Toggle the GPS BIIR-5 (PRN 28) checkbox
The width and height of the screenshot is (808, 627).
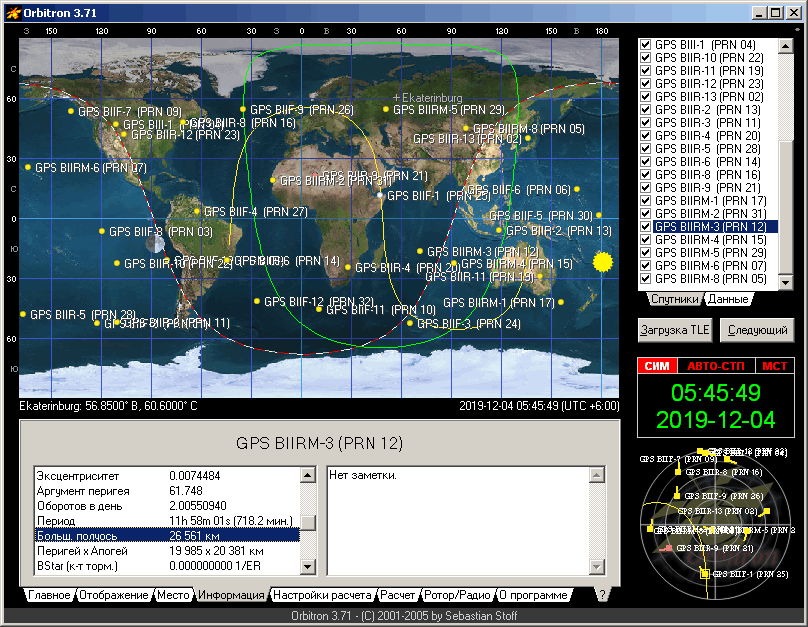645,149
